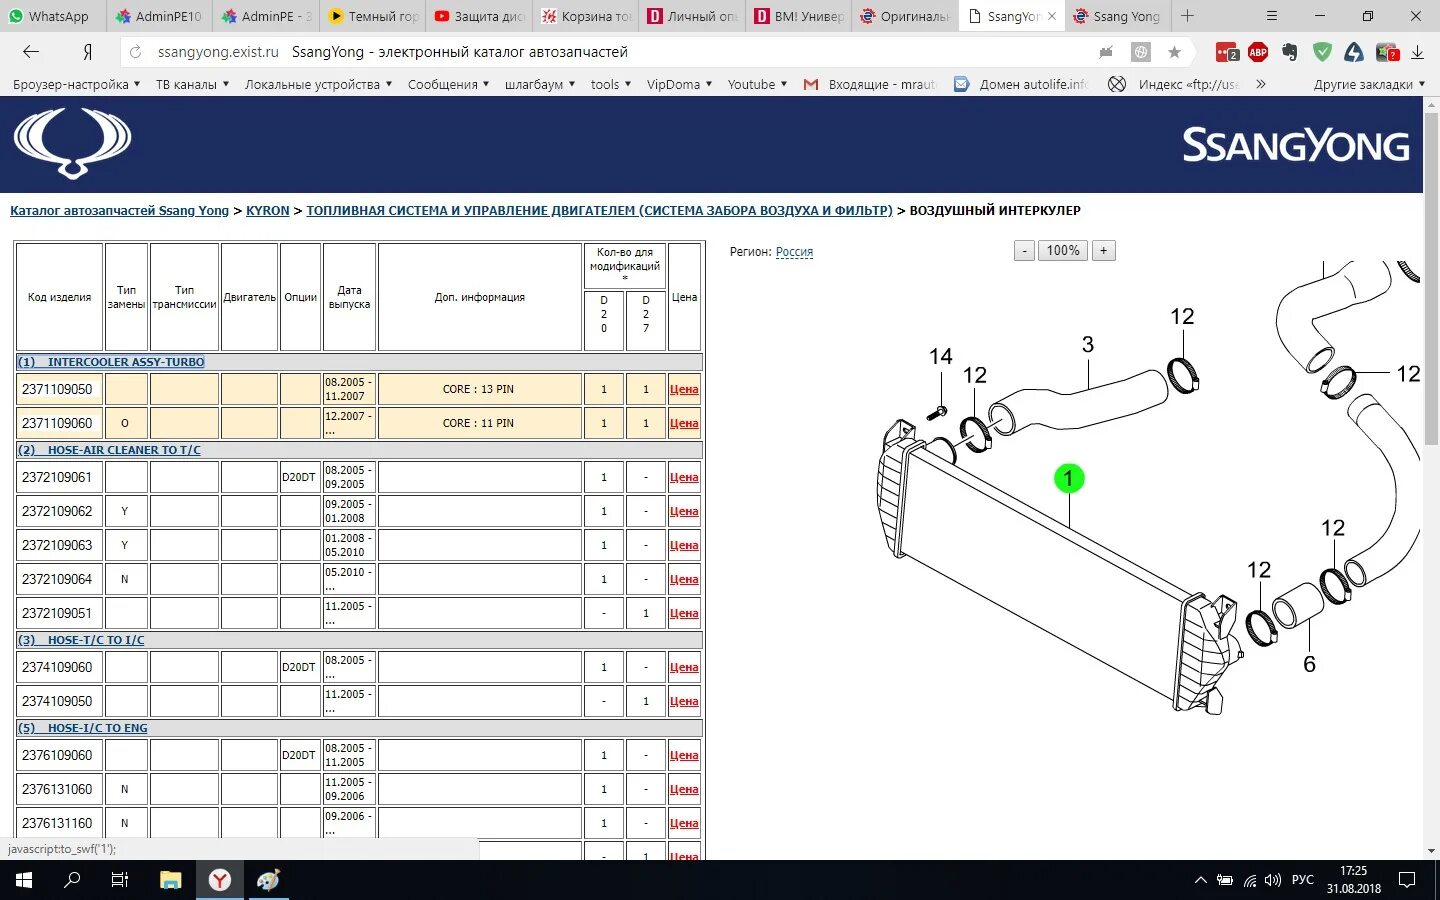Switch to the Темный гор tab
The height and width of the screenshot is (900, 1440).
[x=373, y=16]
